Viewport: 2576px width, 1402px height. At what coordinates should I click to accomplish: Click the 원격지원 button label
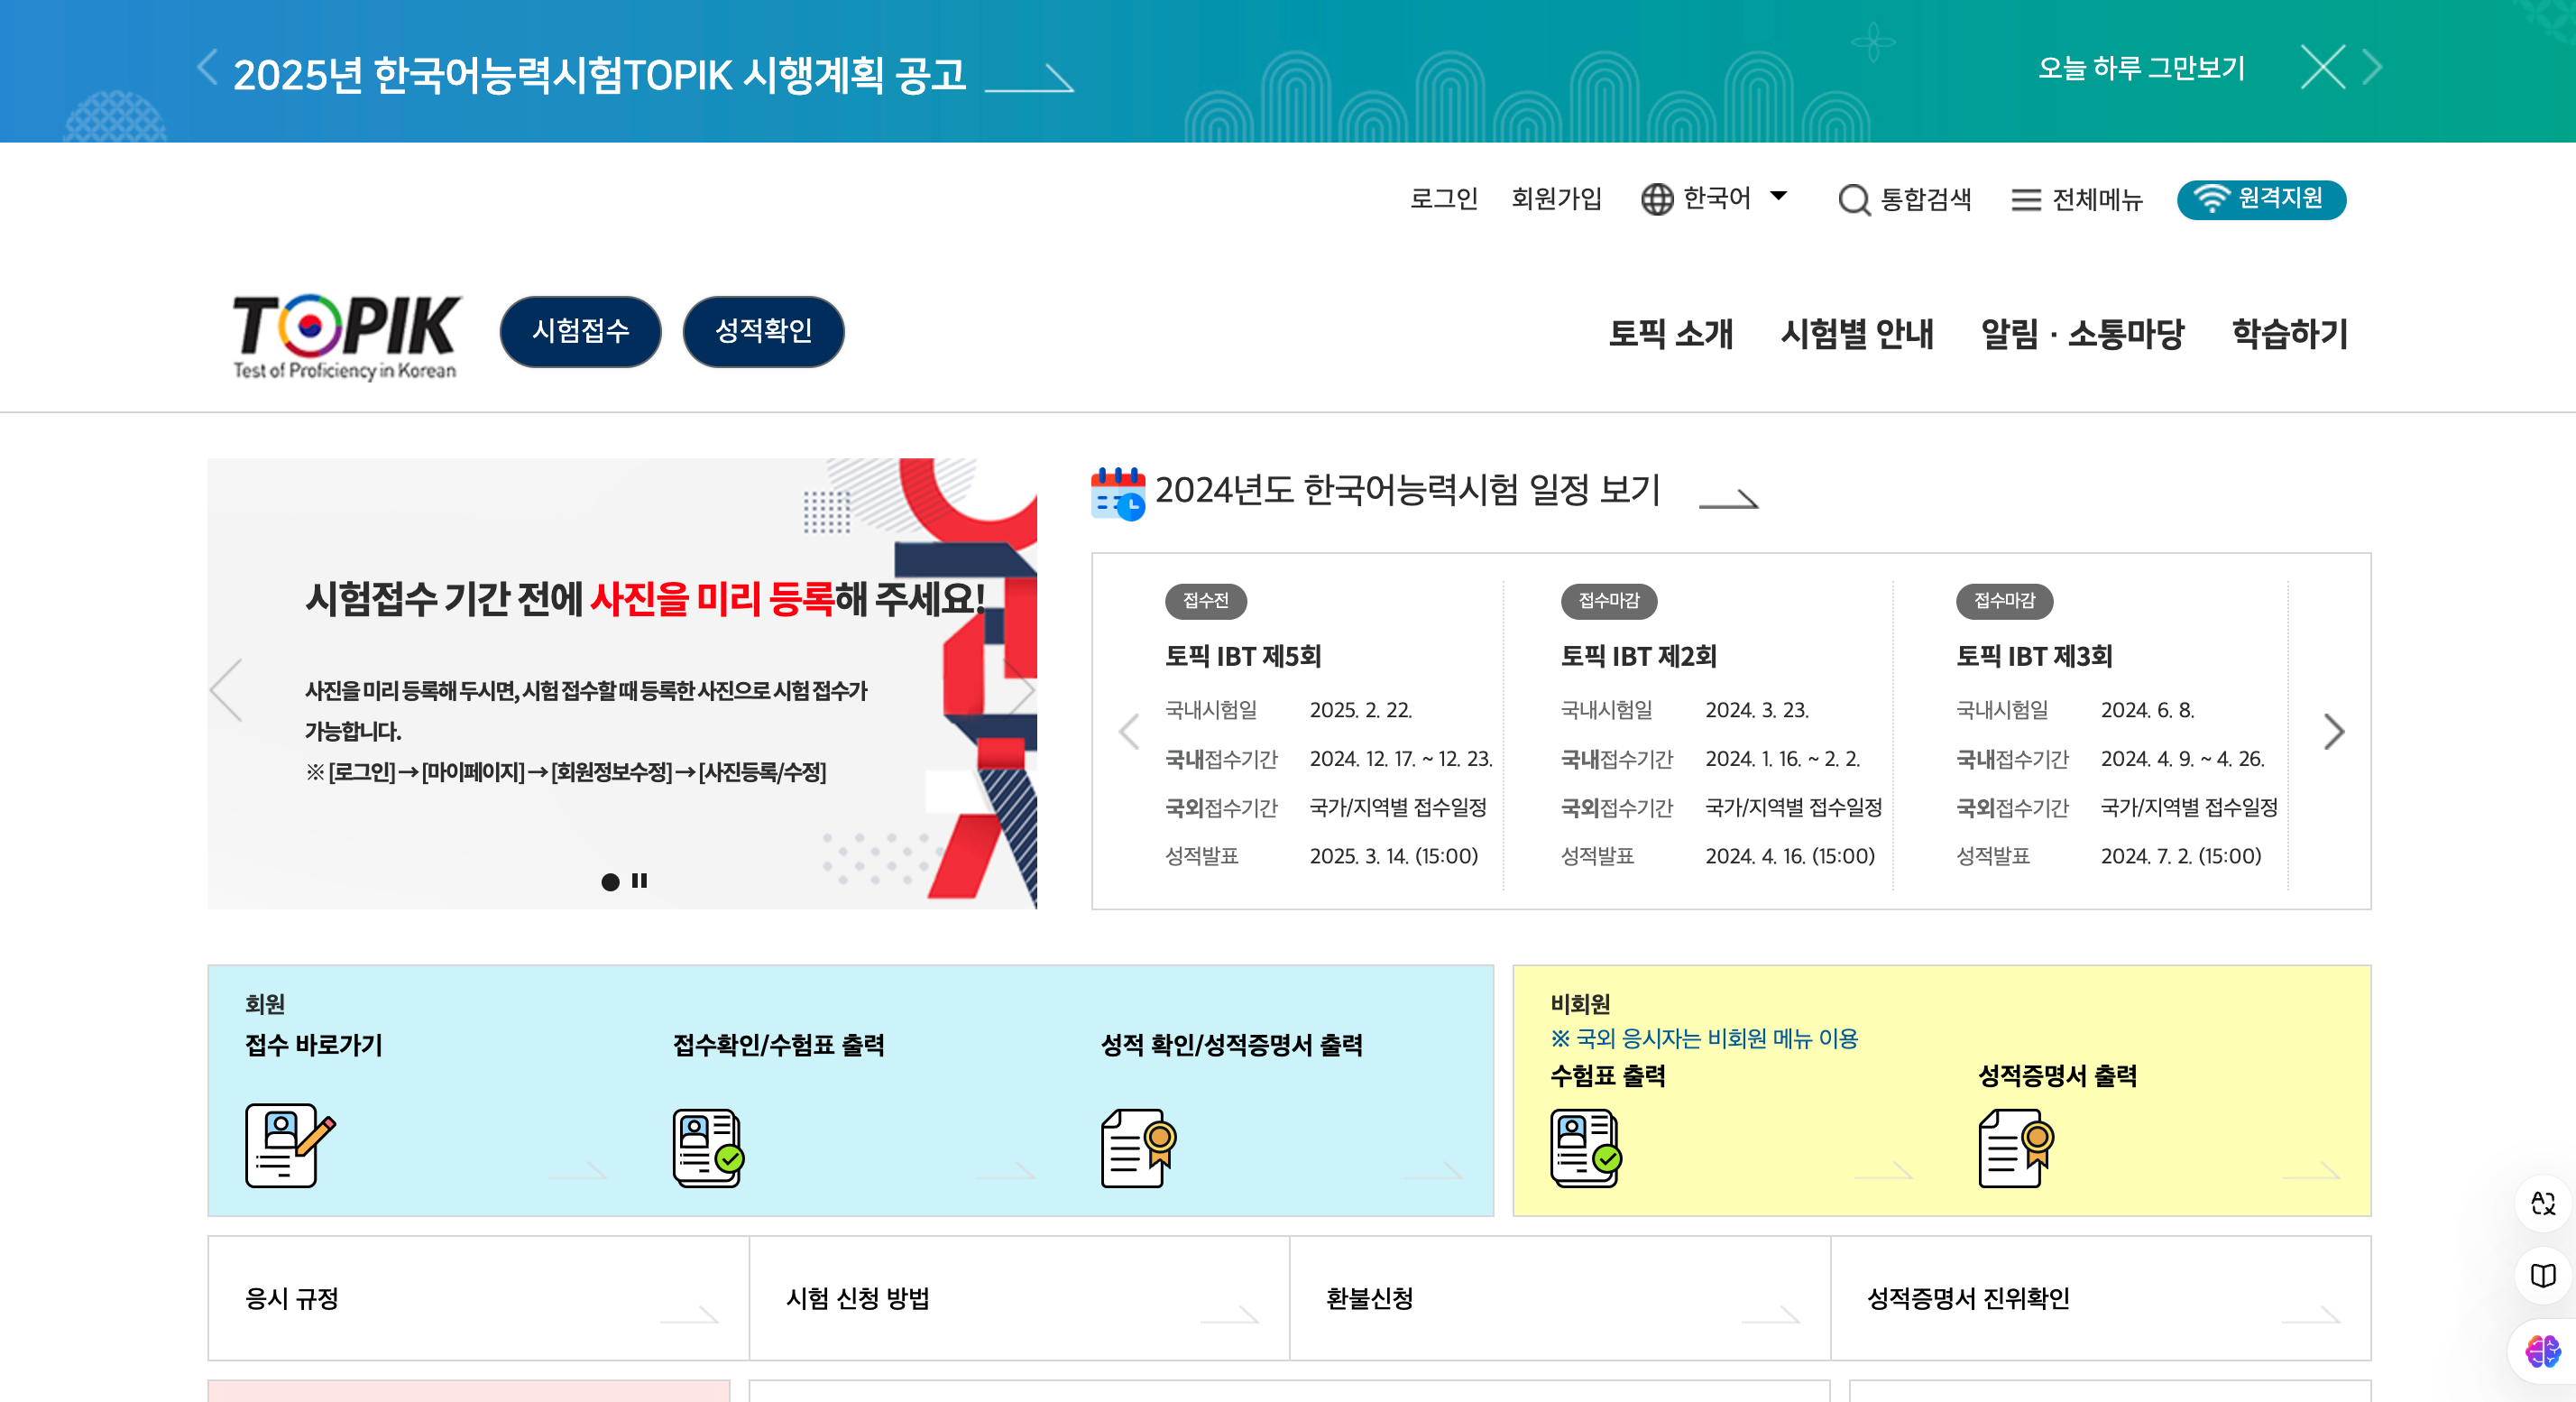(2280, 198)
